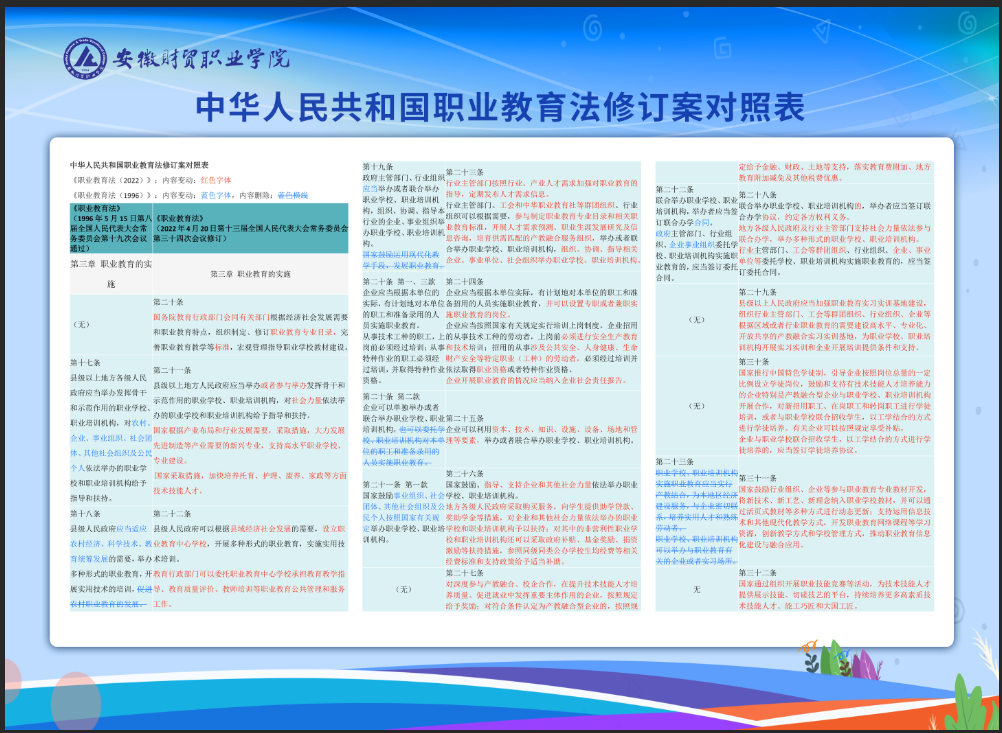Click the 第二十一条 article heading

coord(171,369)
